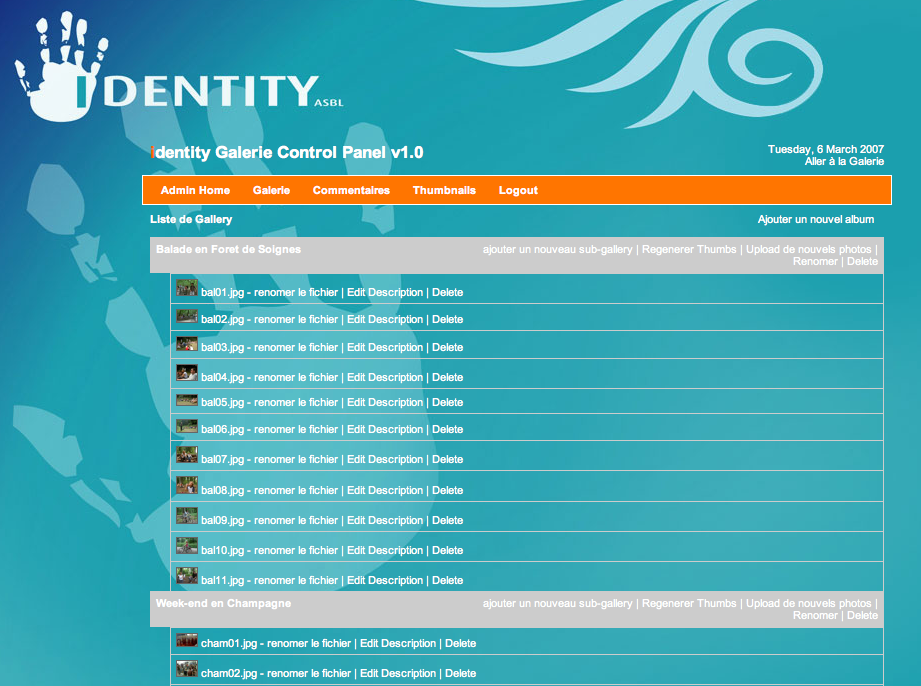
Task: Open the bal11.jpg thumbnail
Action: click(x=187, y=576)
